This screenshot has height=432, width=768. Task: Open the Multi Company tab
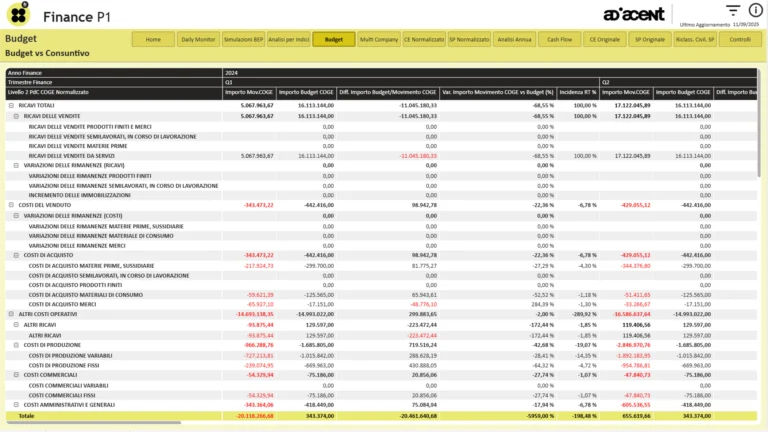click(378, 40)
